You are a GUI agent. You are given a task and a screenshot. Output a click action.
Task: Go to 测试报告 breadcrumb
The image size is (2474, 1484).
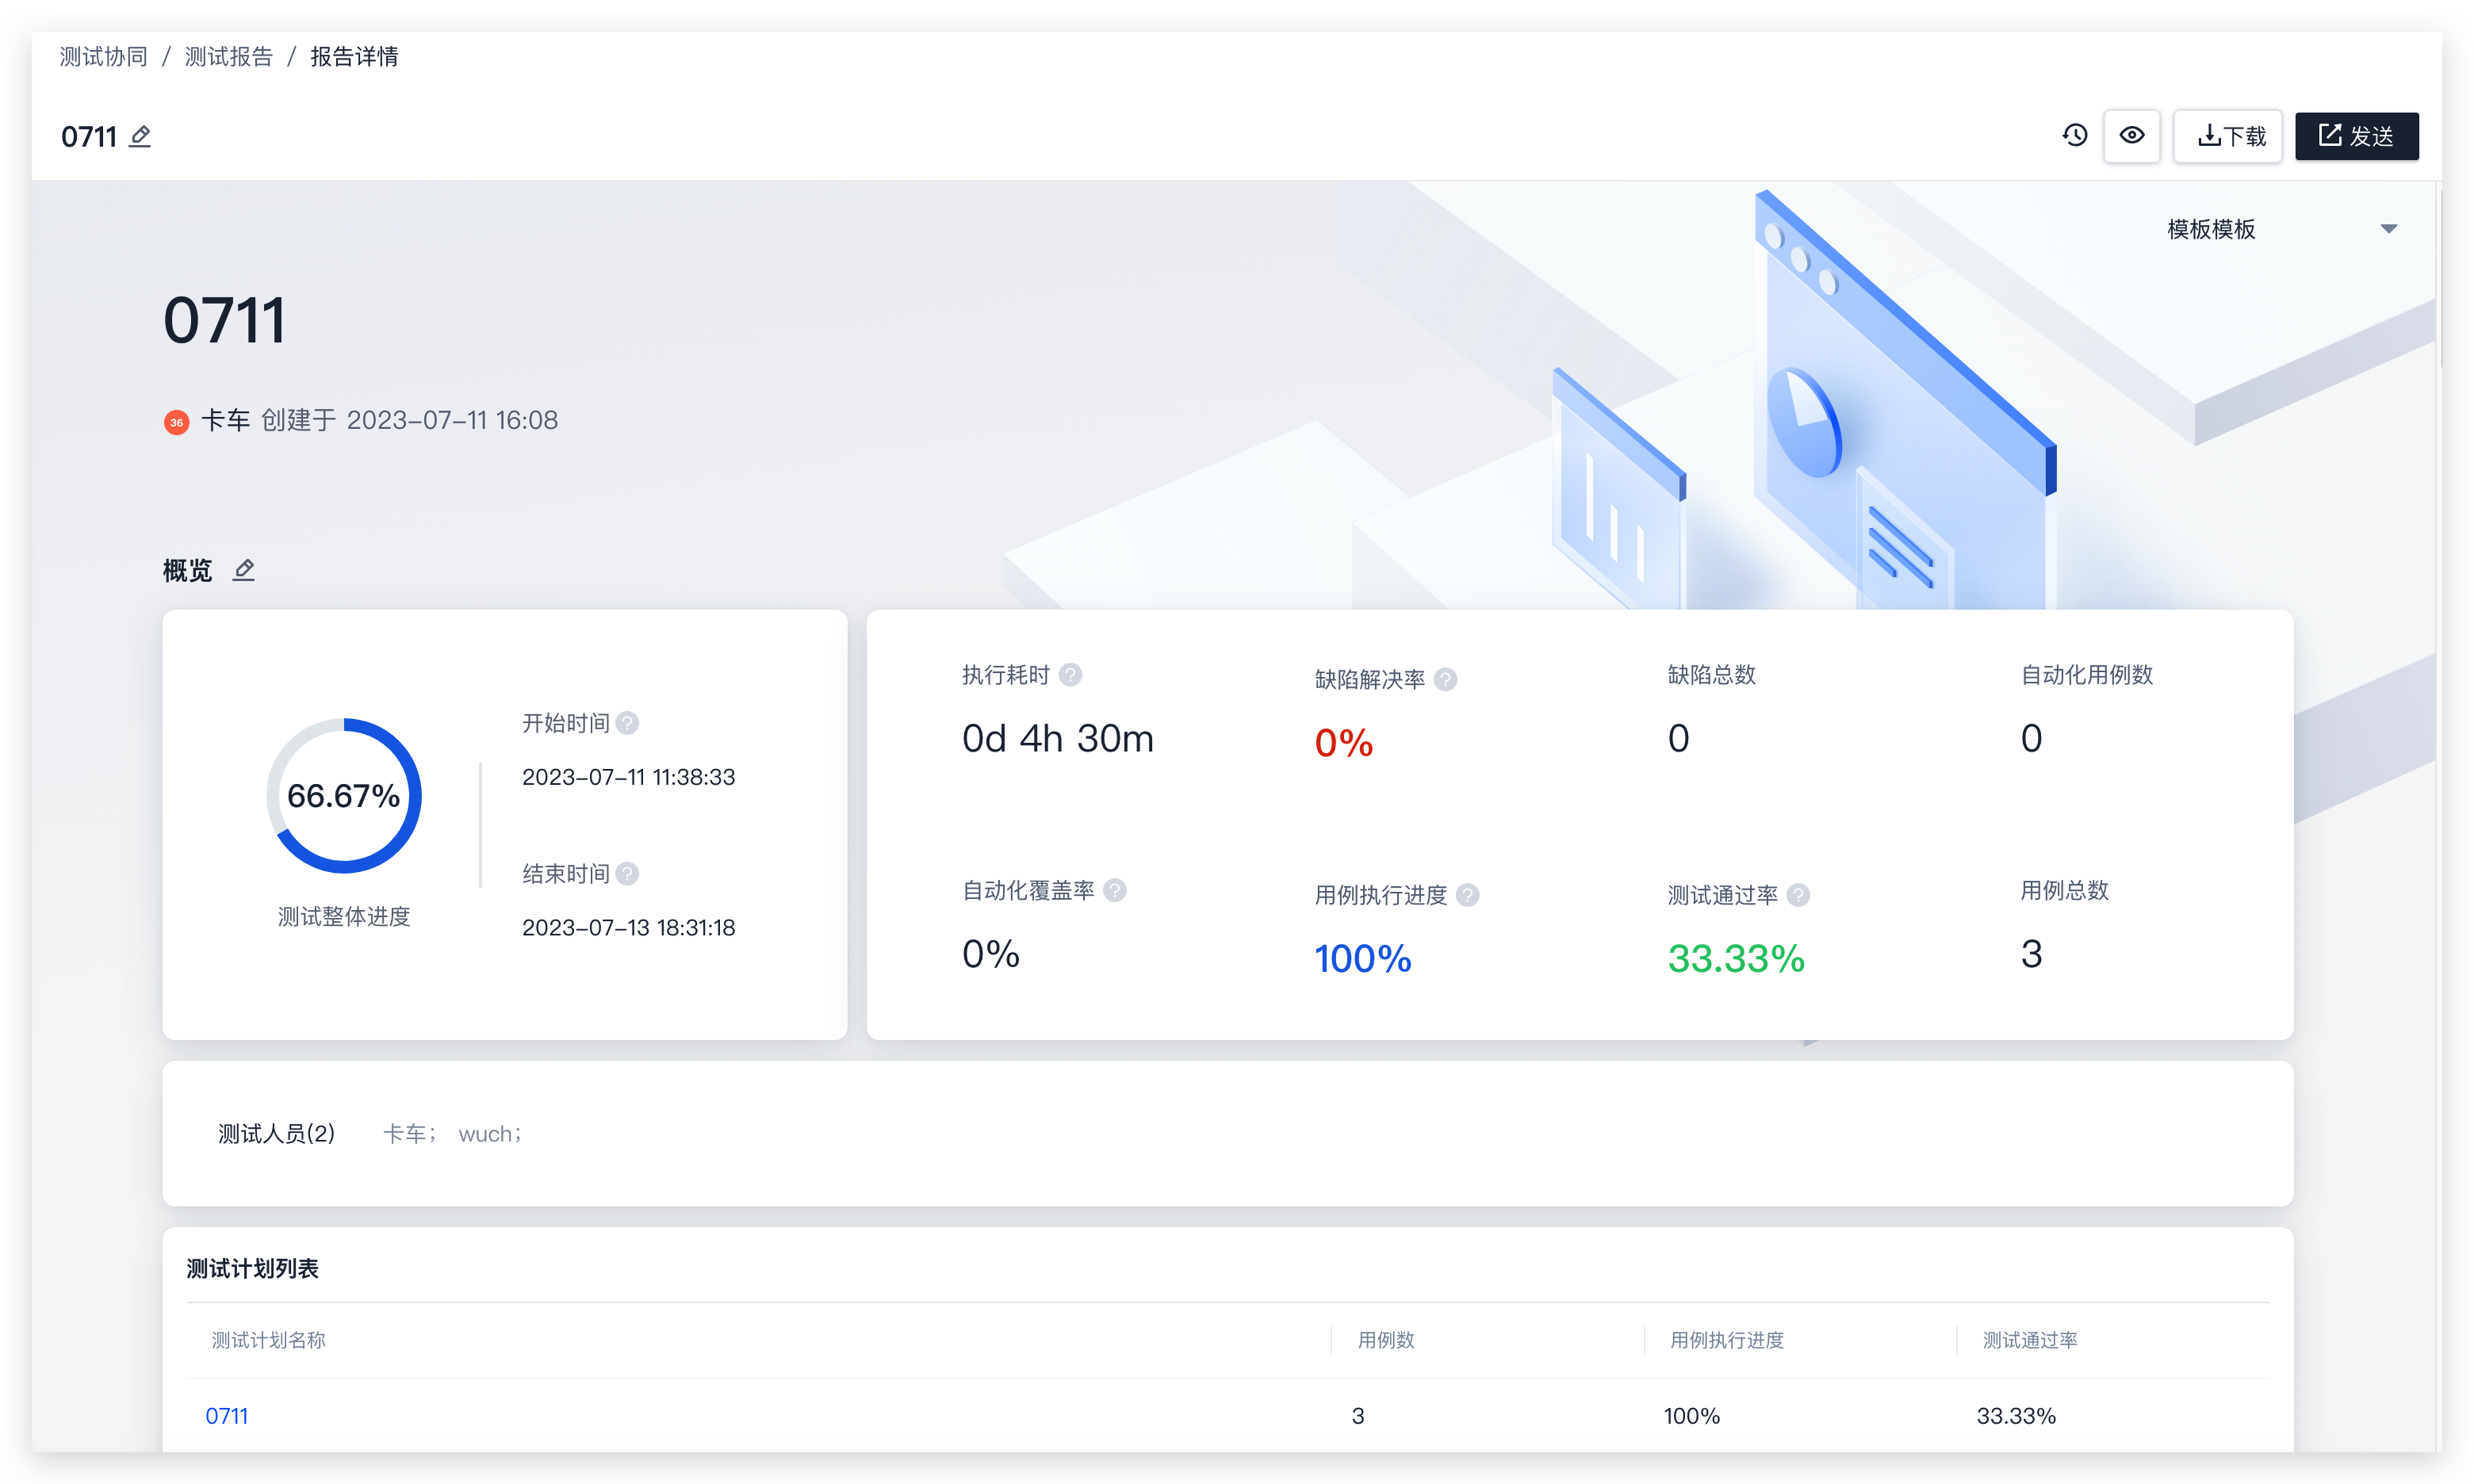pyautogui.click(x=228, y=57)
